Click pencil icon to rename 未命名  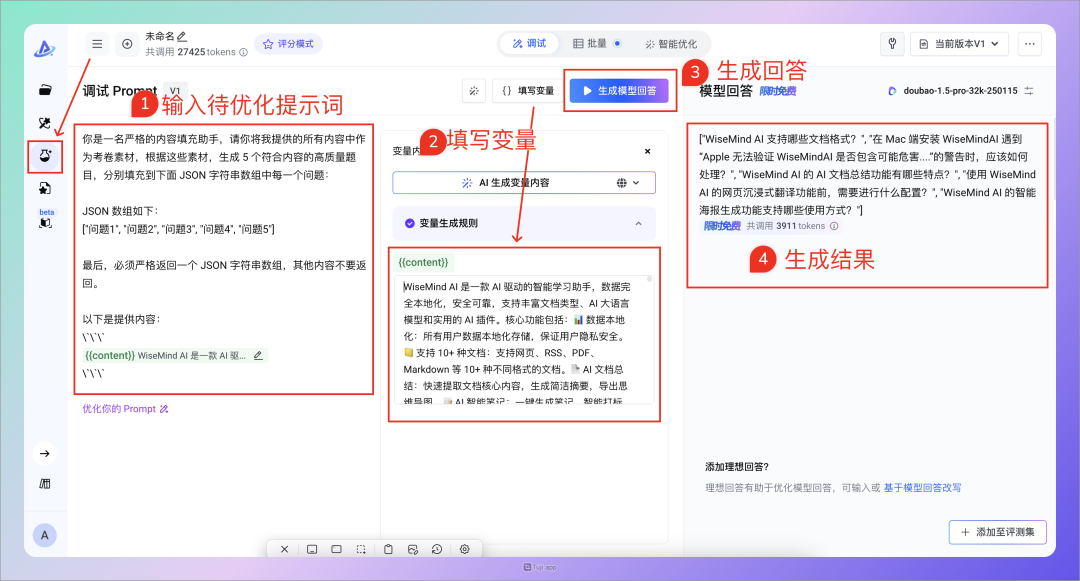pyautogui.click(x=182, y=36)
